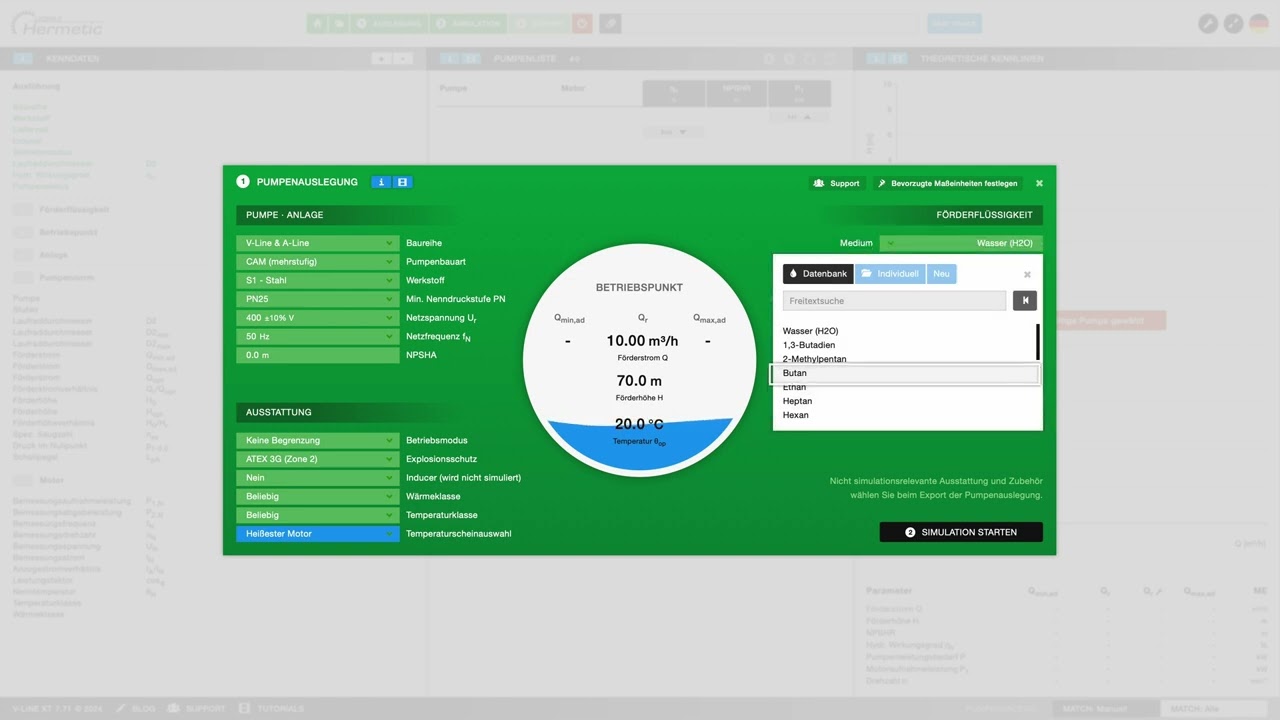This screenshot has height=720, width=1280.
Task: Open Support link in bottom bar
Action: point(197,709)
